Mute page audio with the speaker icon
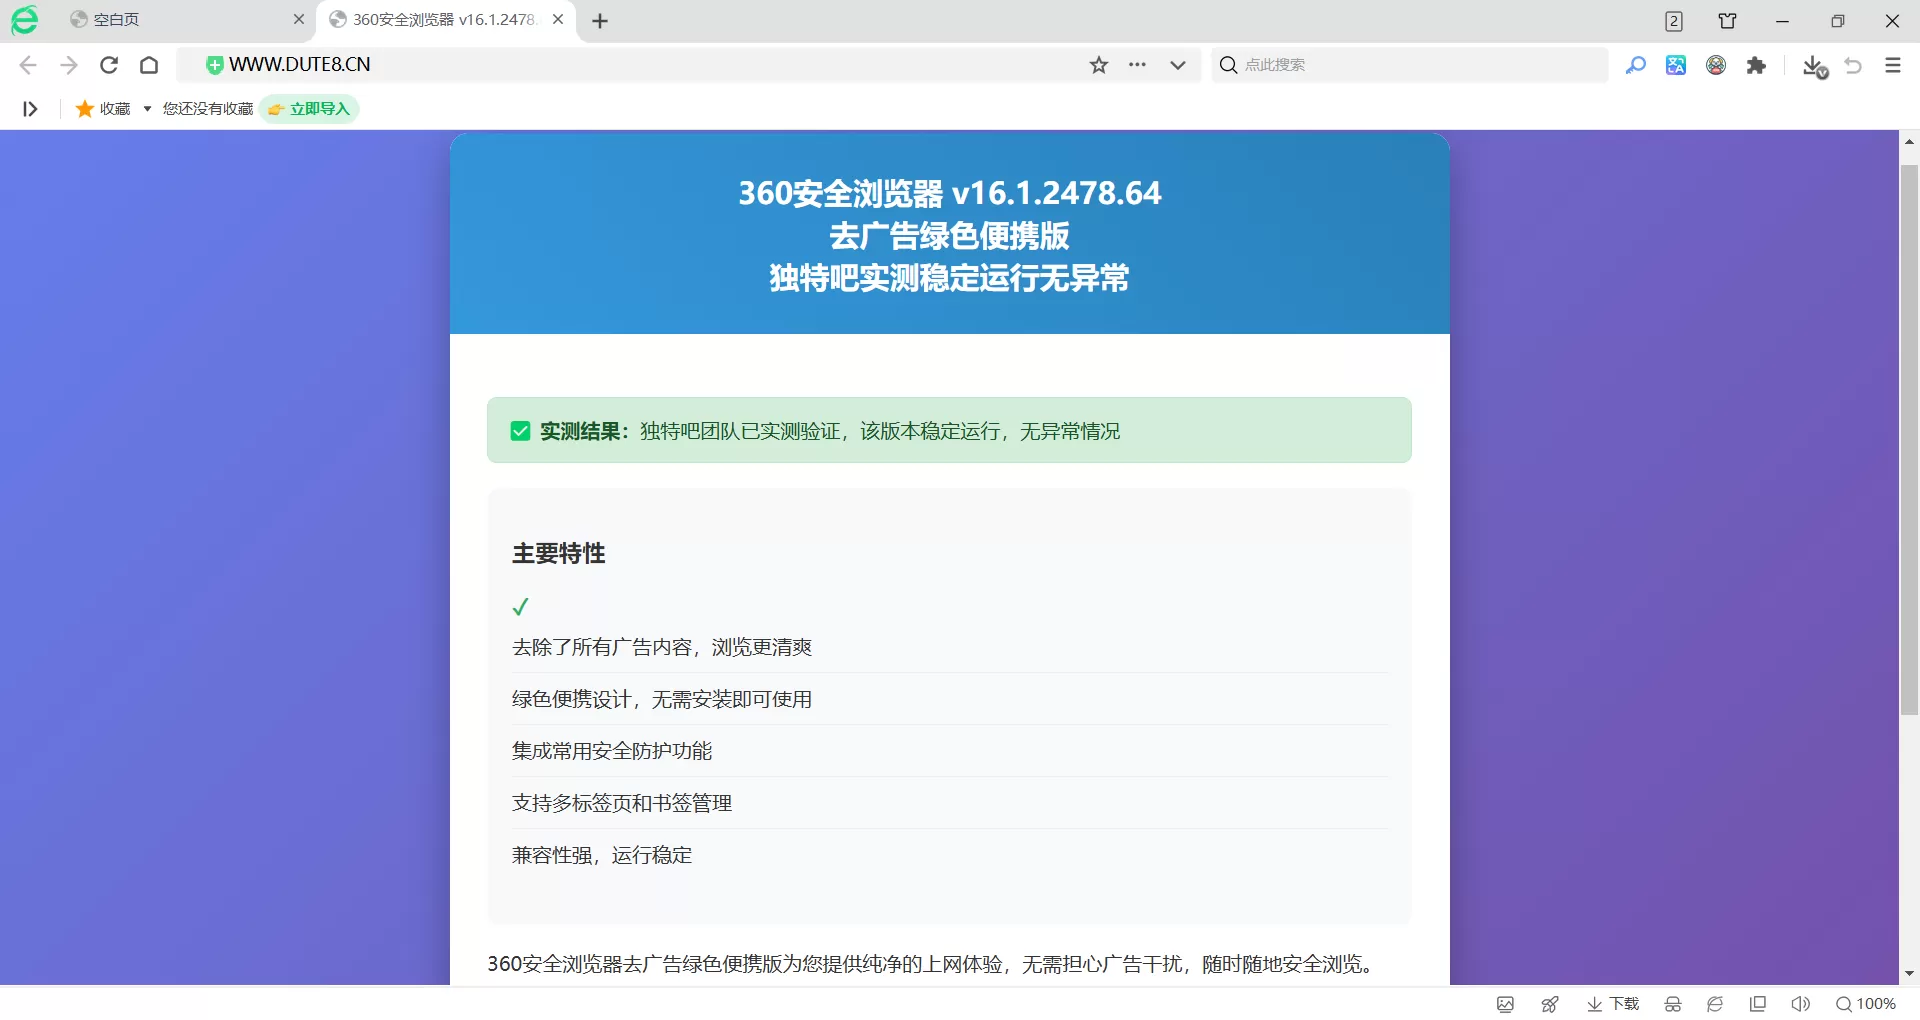 pos(1801,1003)
